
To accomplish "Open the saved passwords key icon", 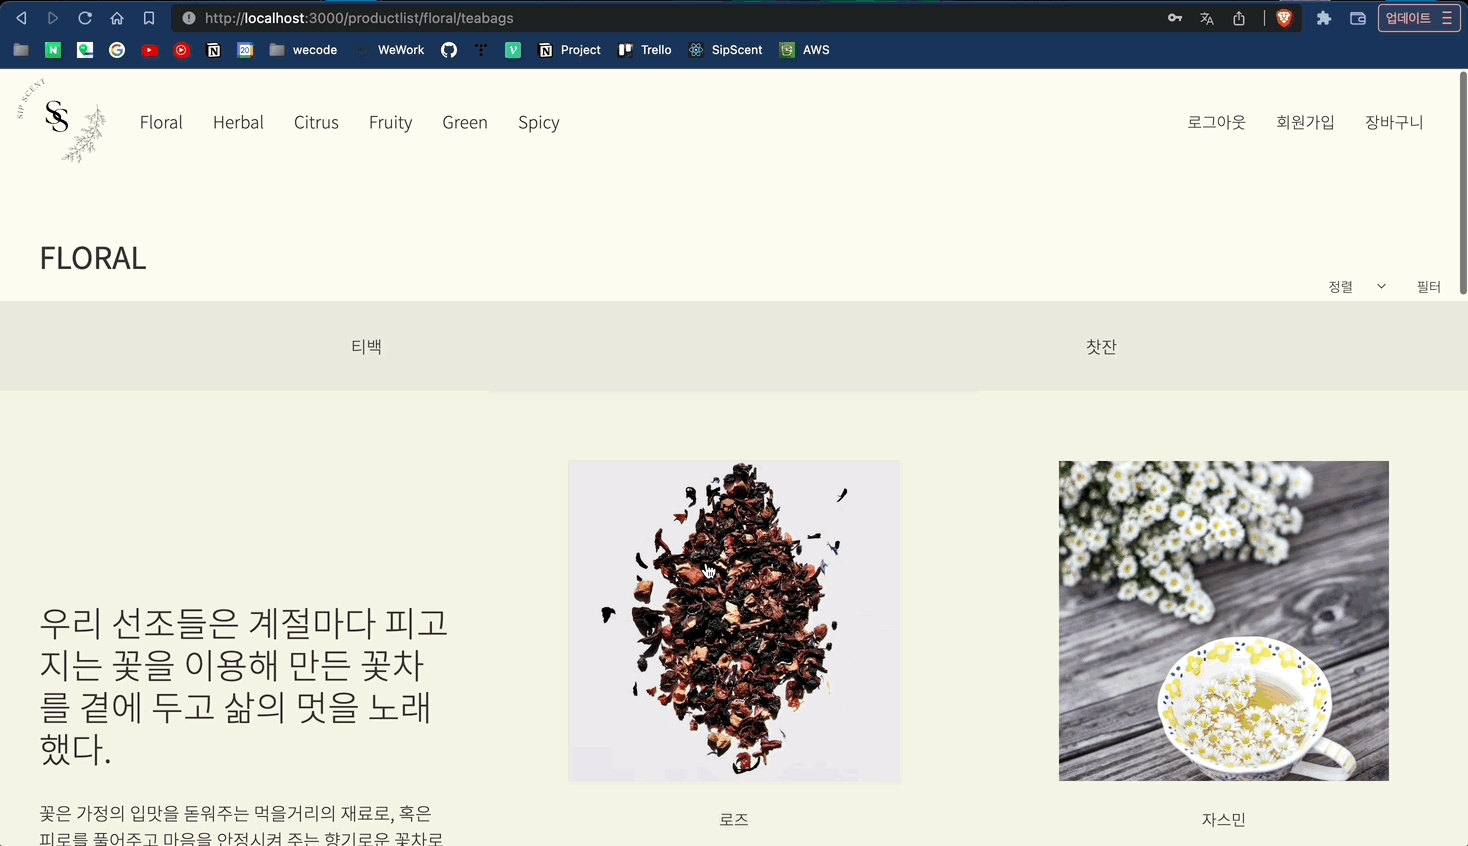I will tap(1175, 18).
